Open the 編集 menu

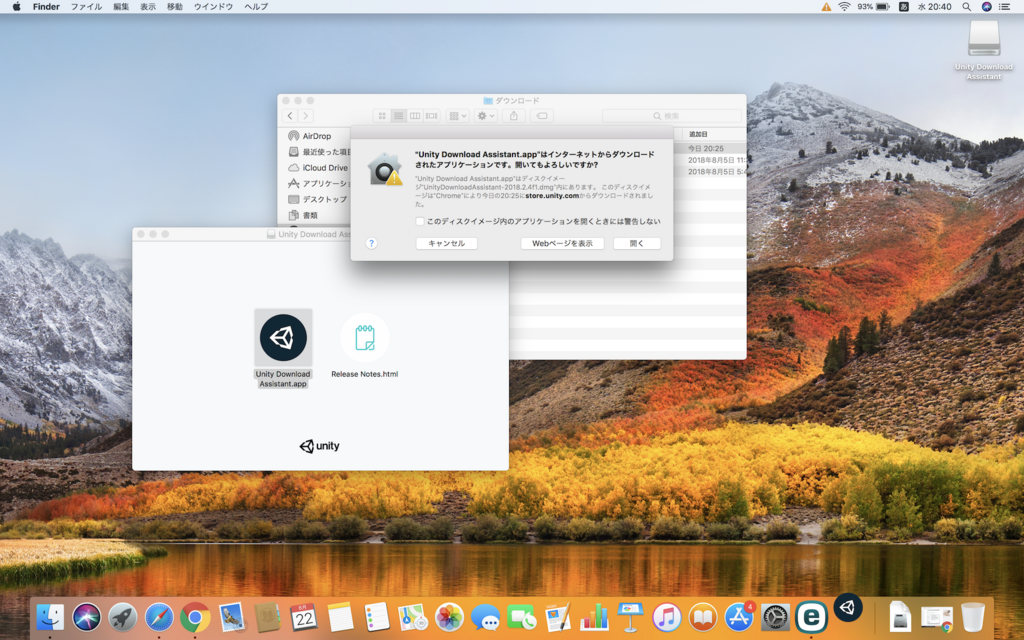[121, 7]
